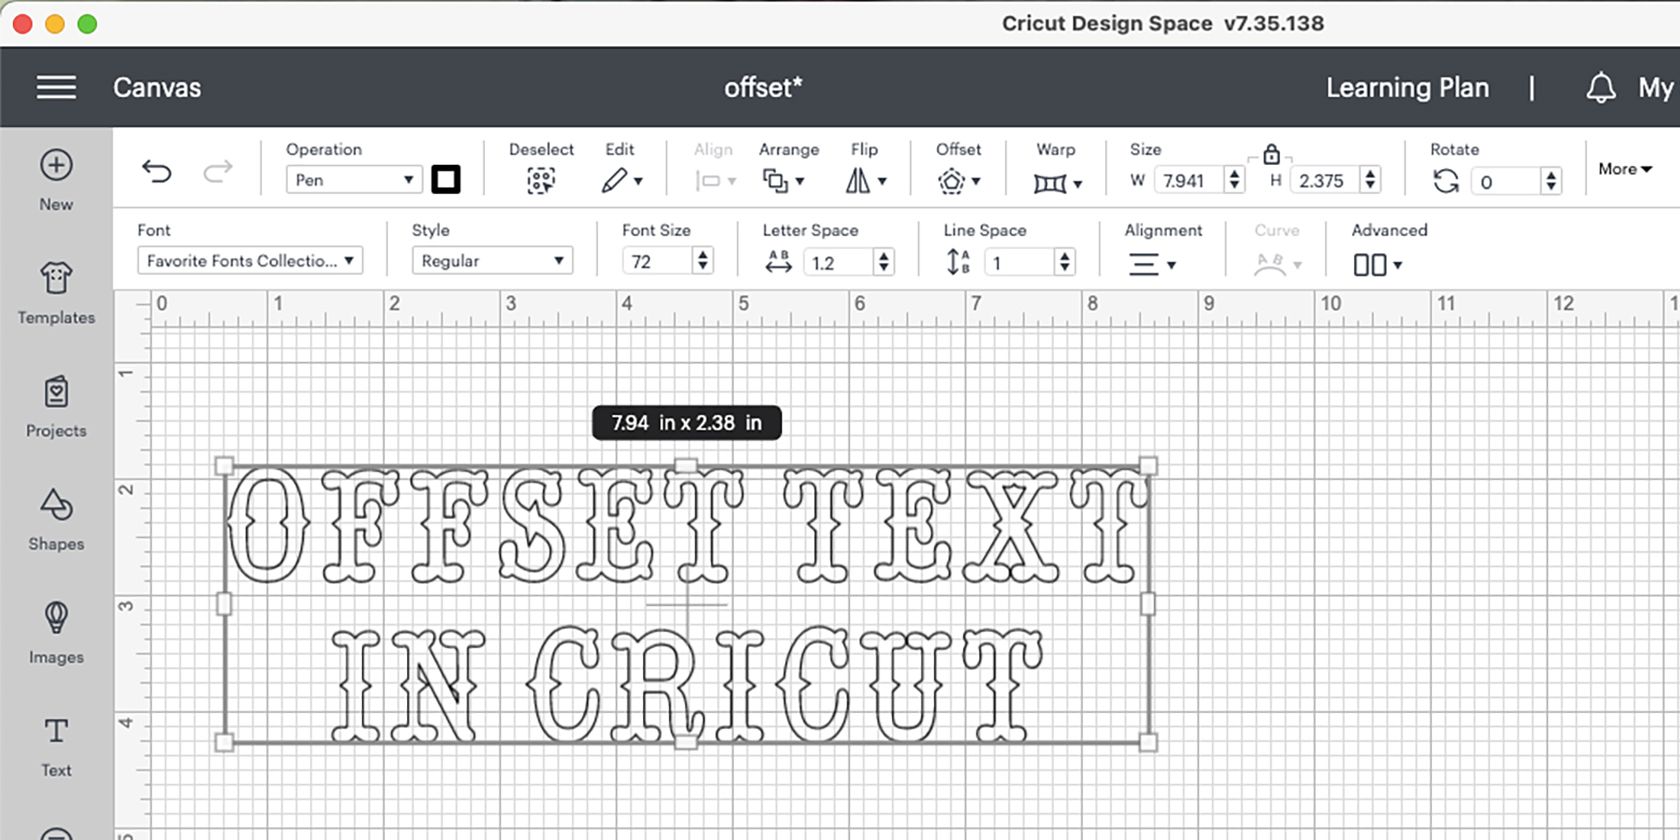The width and height of the screenshot is (1680, 840).
Task: Click the Font Size field
Action: (658, 262)
